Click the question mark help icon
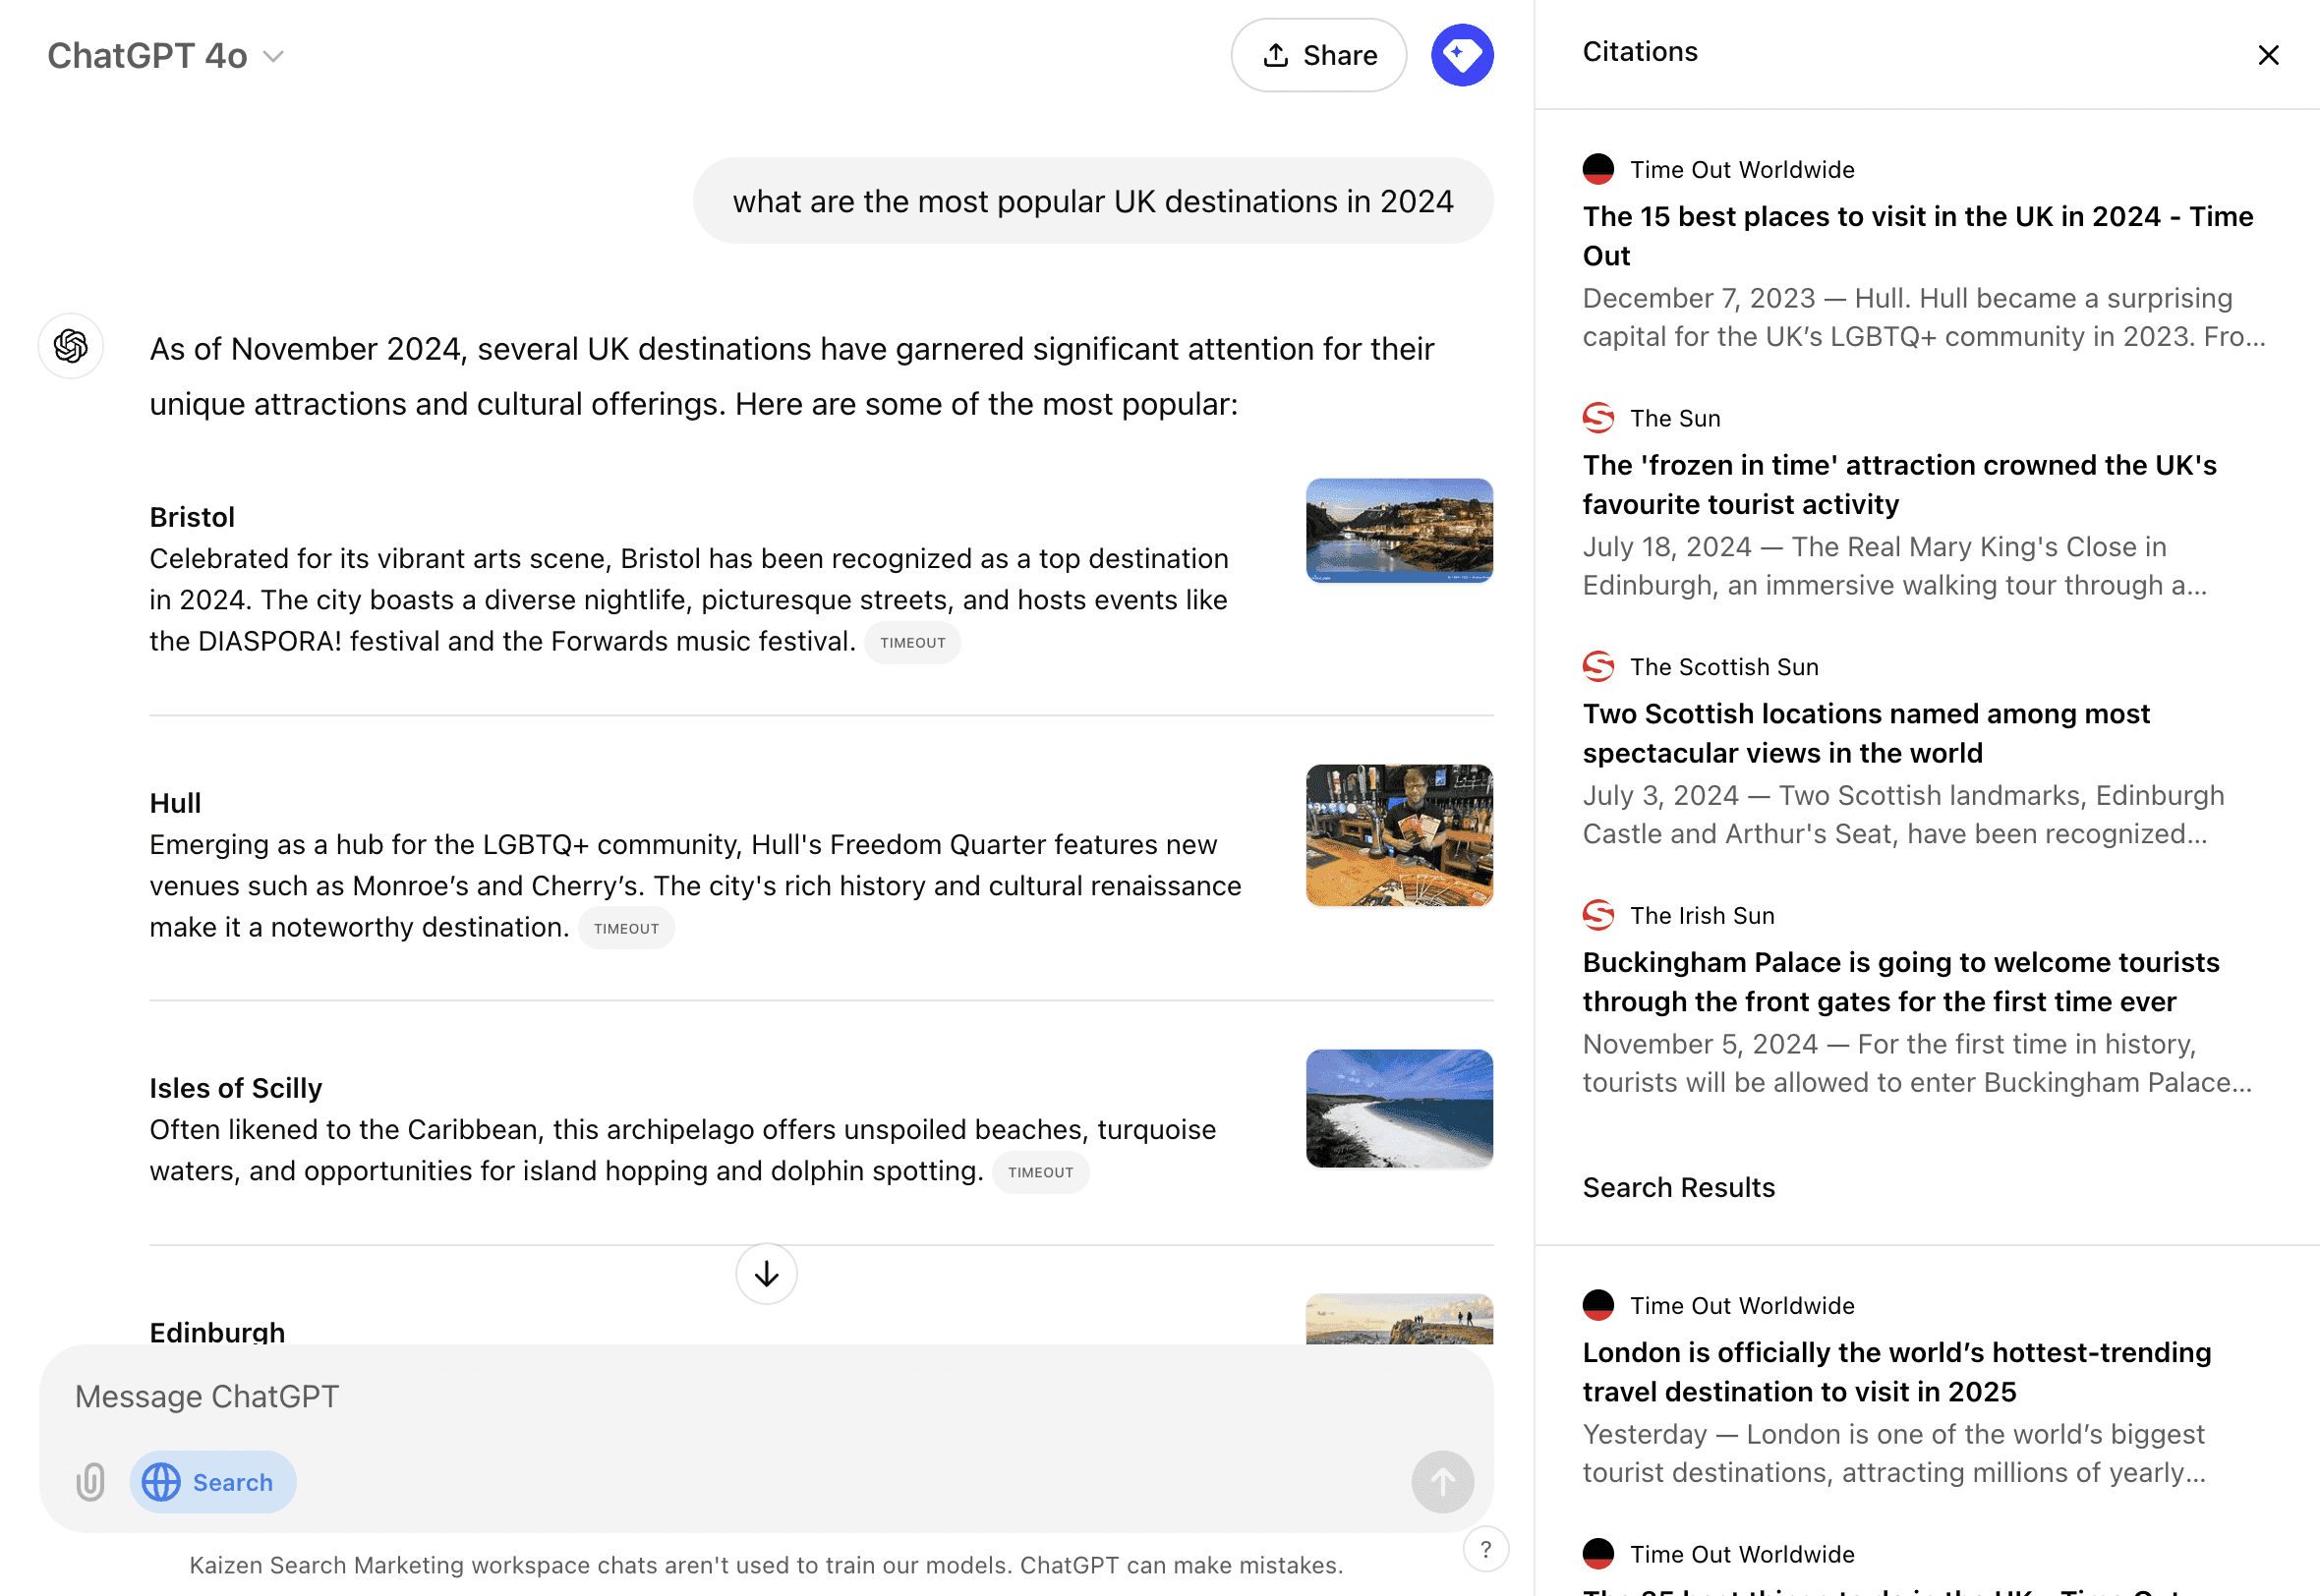Screen dimensions: 2320x1596 [x=1485, y=1549]
